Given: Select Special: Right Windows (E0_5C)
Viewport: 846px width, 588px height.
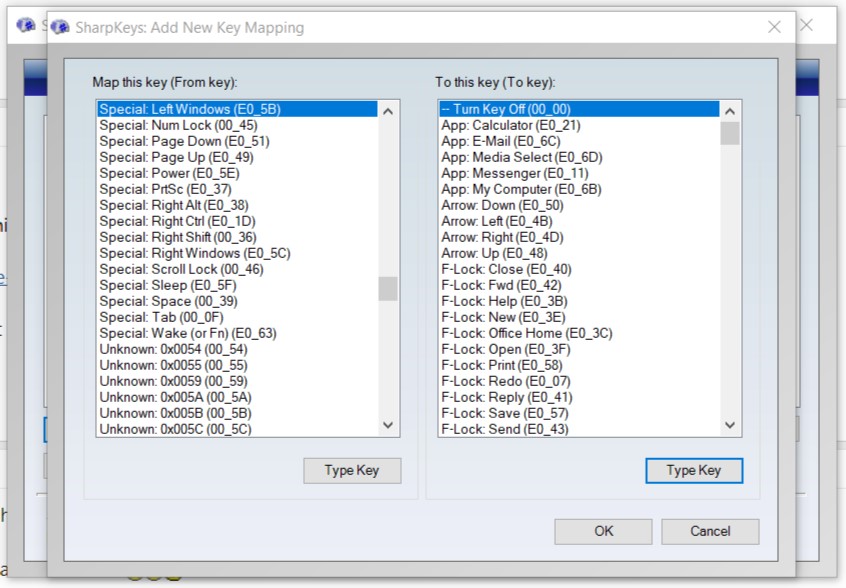Looking at the screenshot, I should coord(237,254).
